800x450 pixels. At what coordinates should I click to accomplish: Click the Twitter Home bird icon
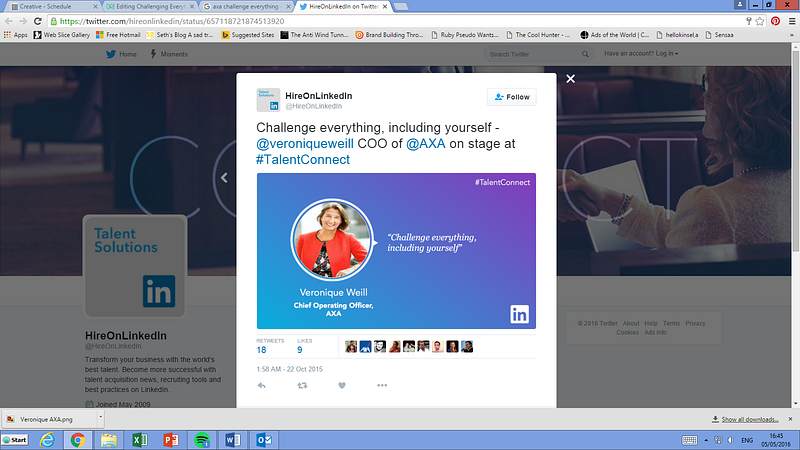point(111,54)
